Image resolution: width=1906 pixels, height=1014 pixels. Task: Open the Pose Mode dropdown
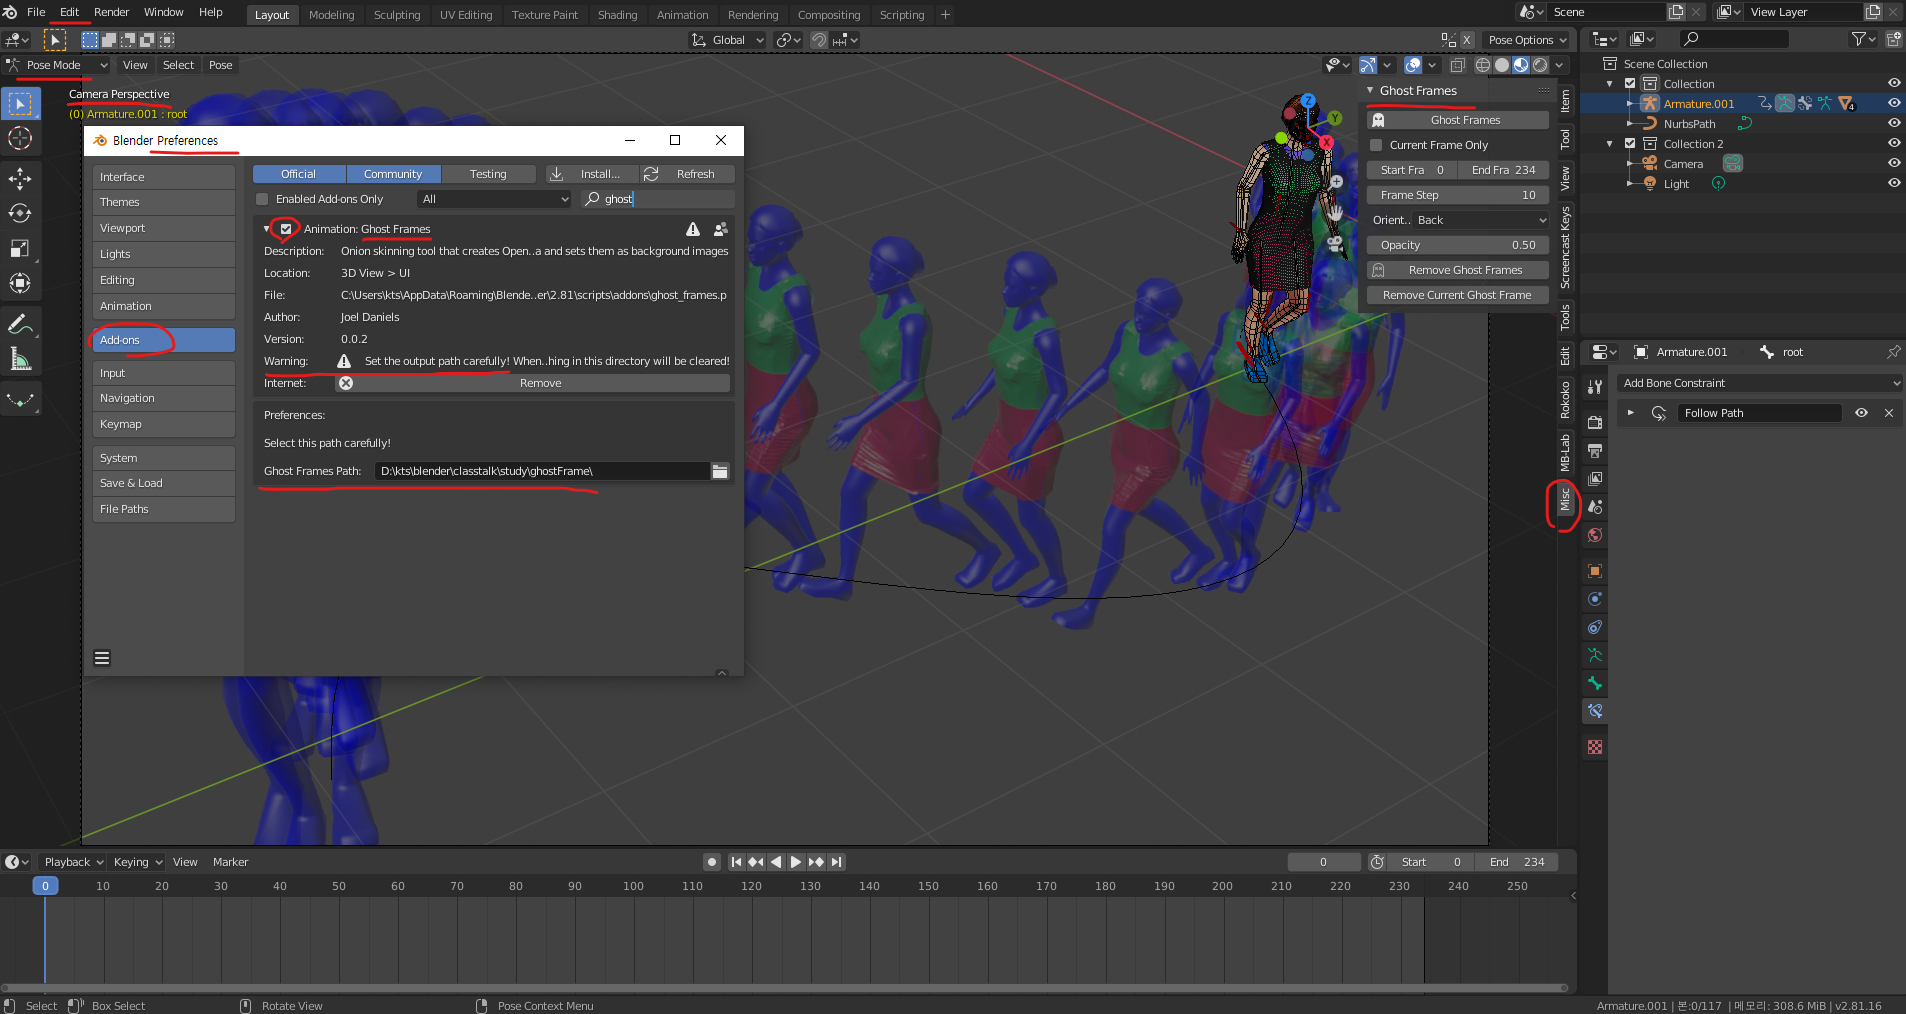(x=56, y=65)
